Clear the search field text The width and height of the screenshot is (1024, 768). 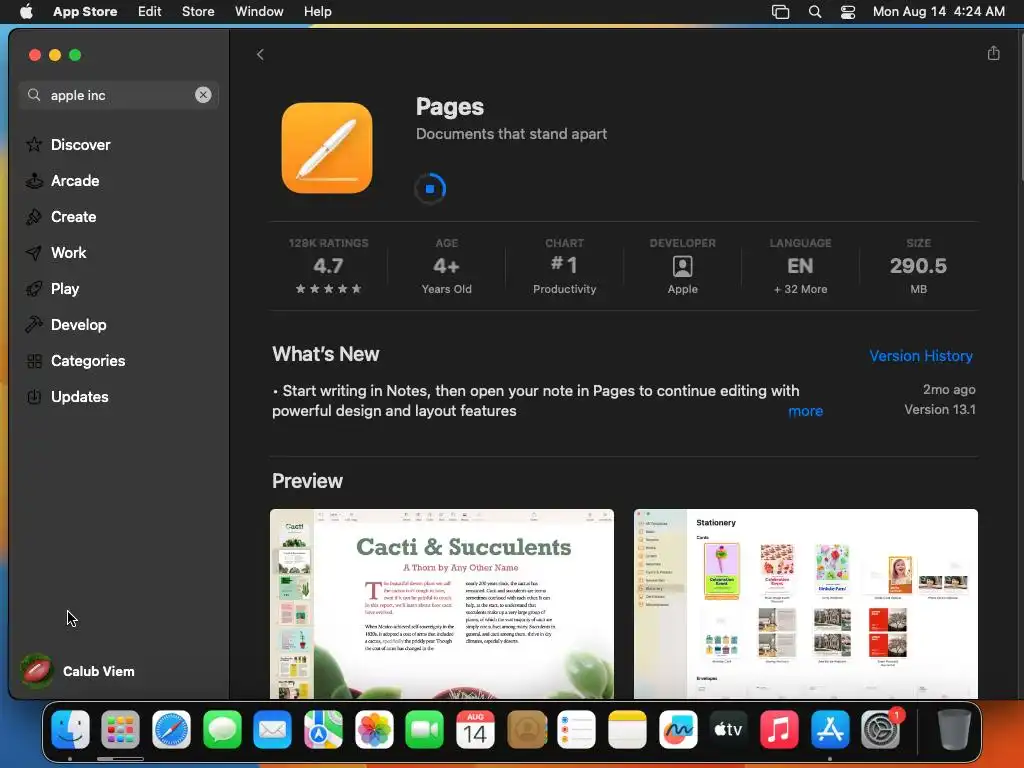[203, 95]
